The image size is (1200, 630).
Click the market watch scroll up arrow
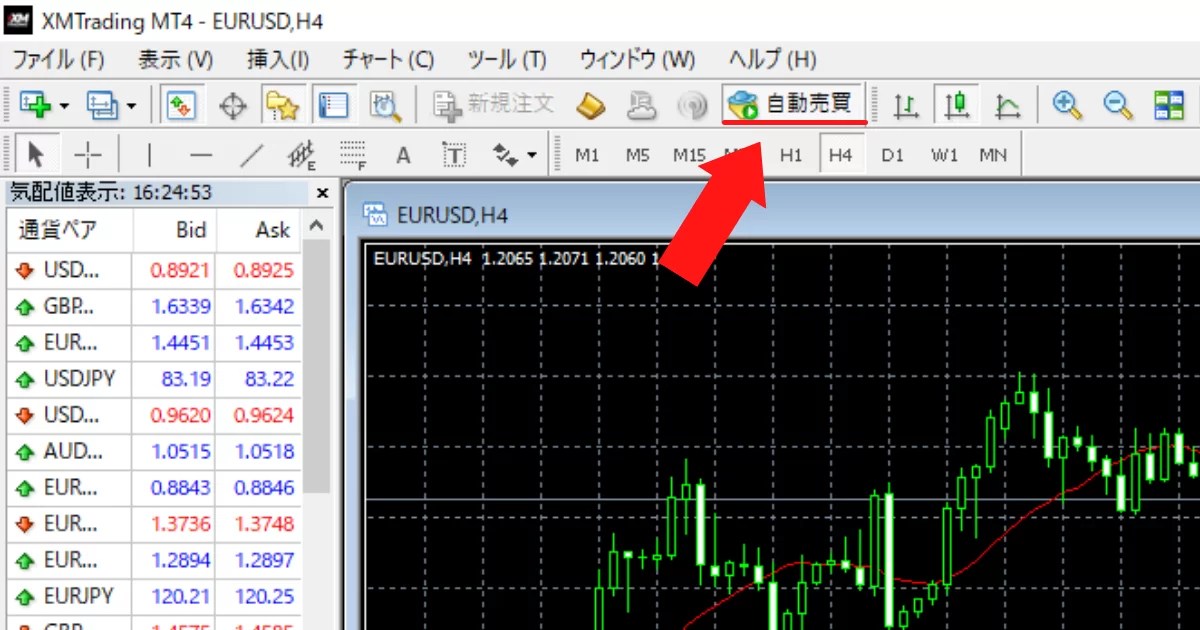[316, 228]
